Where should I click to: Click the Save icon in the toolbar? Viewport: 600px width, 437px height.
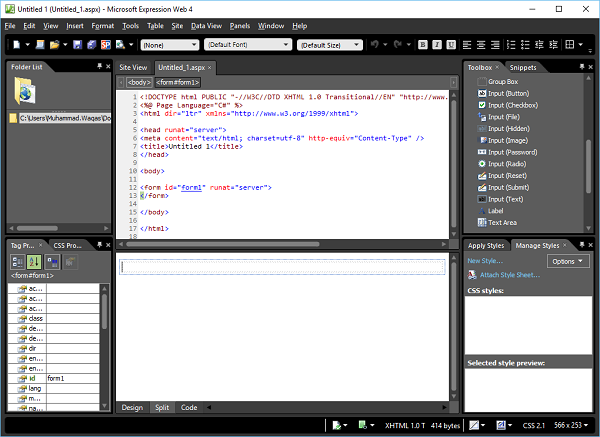click(75, 44)
